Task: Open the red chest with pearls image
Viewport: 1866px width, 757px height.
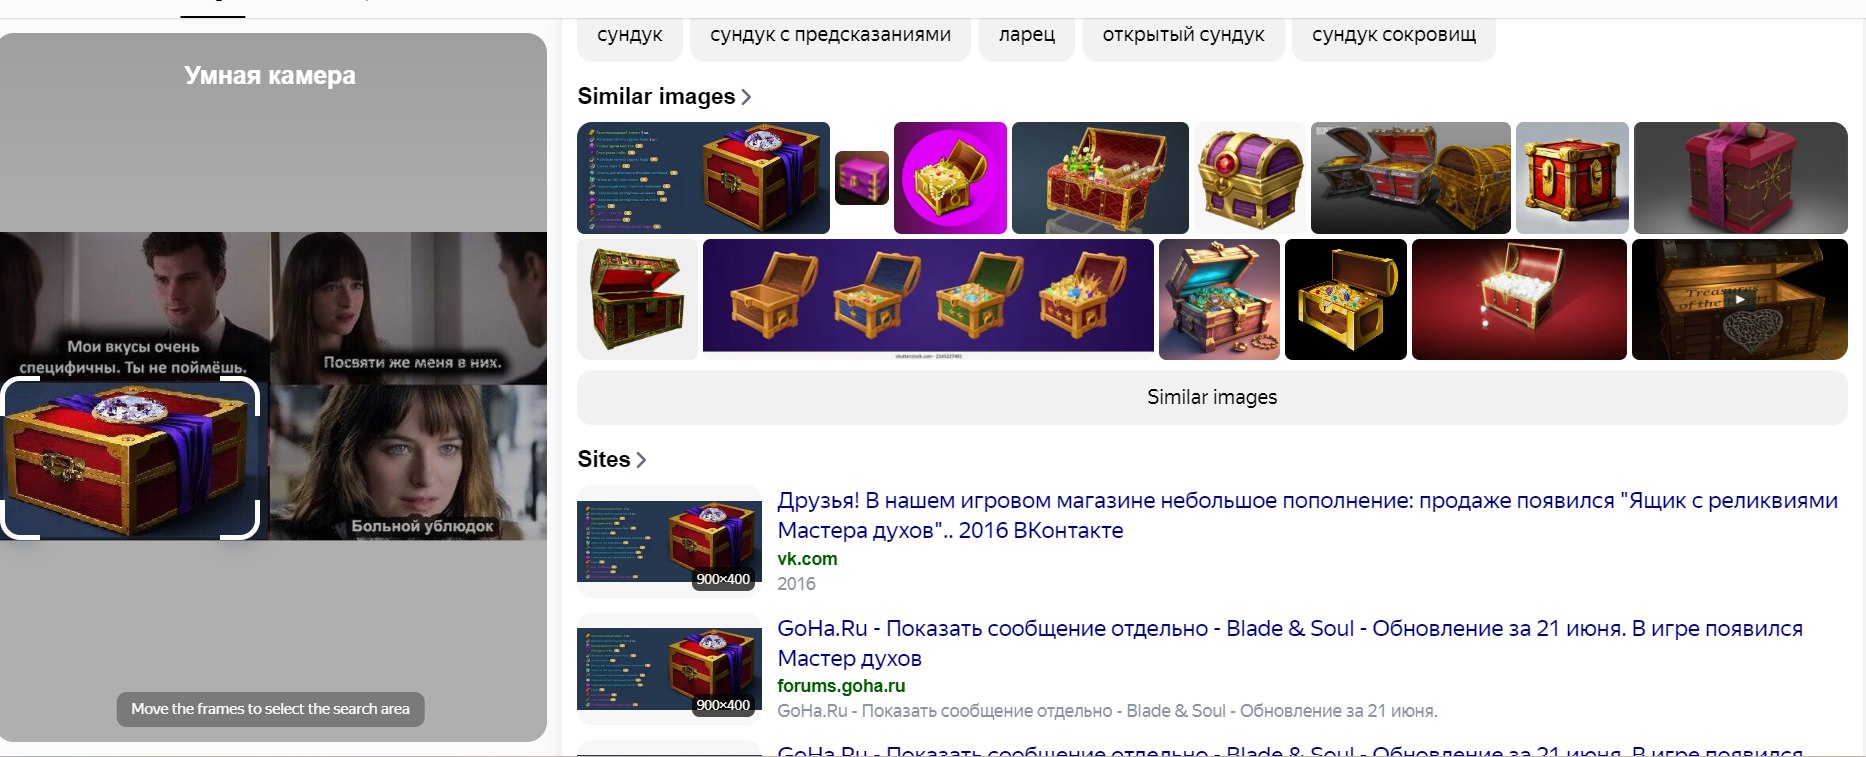Action: pos(1519,299)
